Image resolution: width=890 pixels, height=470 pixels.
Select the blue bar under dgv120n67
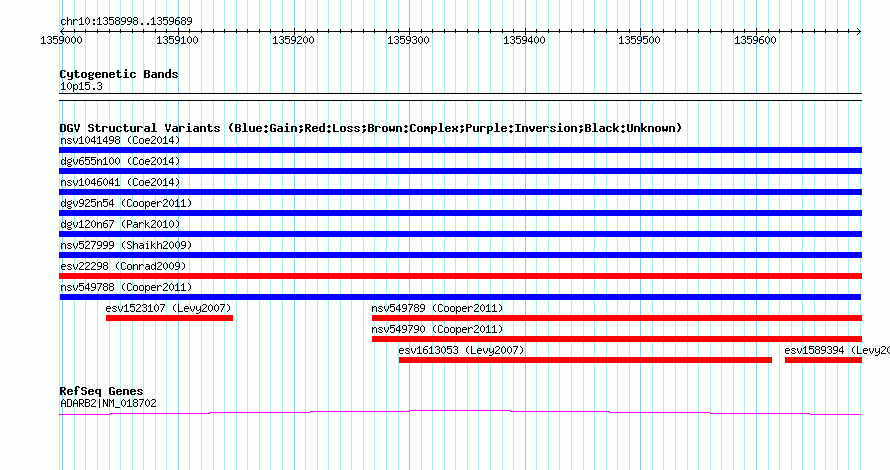[460, 234]
